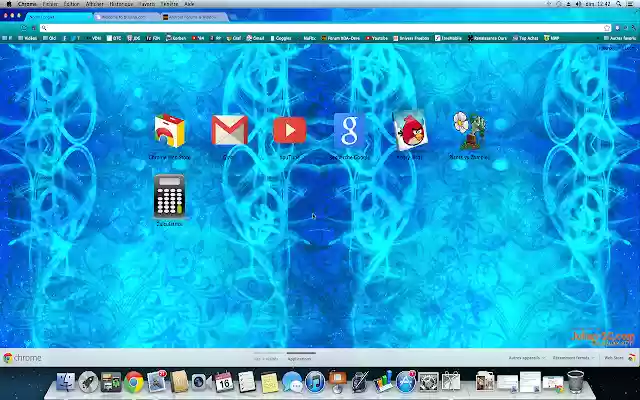Image resolution: width=640 pixels, height=400 pixels.
Task: Open Calendar showing 16 in dock
Action: click(224, 382)
